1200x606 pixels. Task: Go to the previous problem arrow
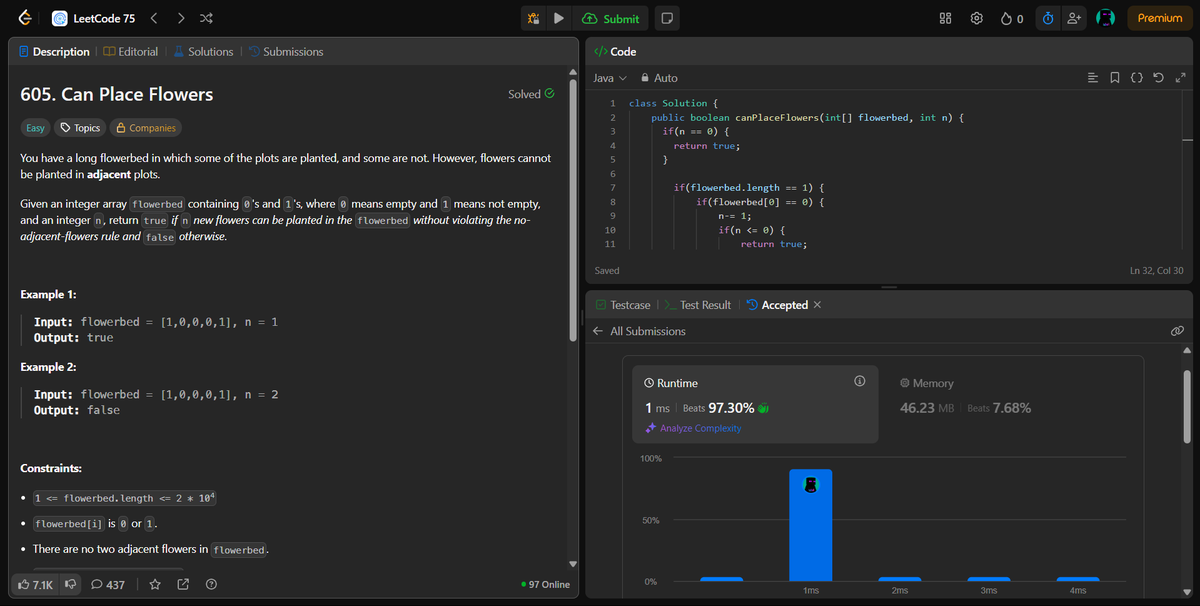154,18
